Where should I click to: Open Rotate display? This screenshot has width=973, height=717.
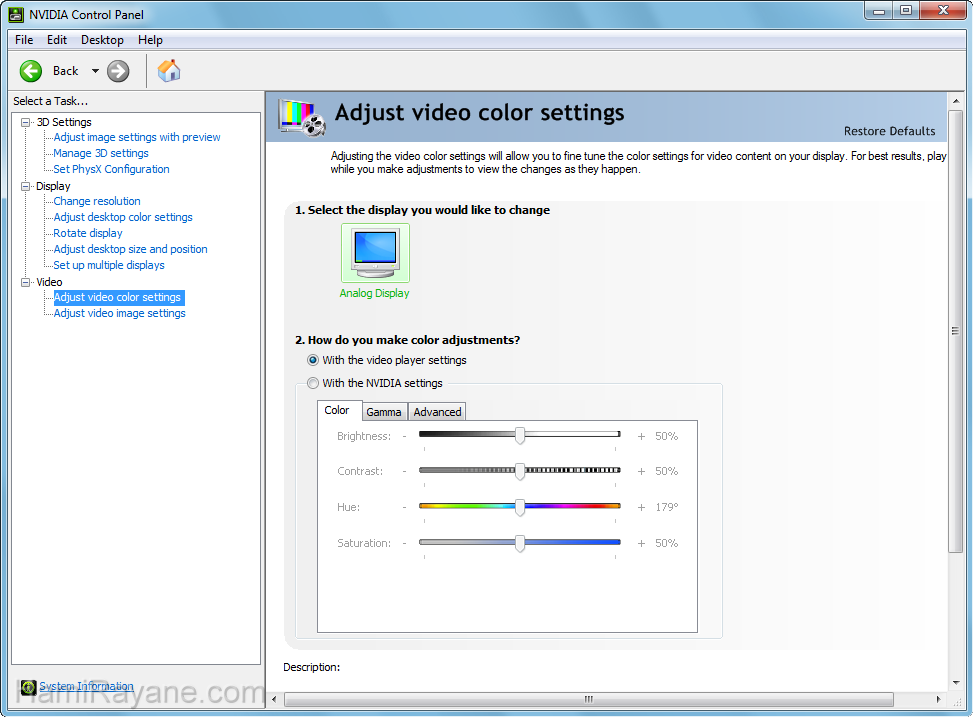pyautogui.click(x=88, y=233)
